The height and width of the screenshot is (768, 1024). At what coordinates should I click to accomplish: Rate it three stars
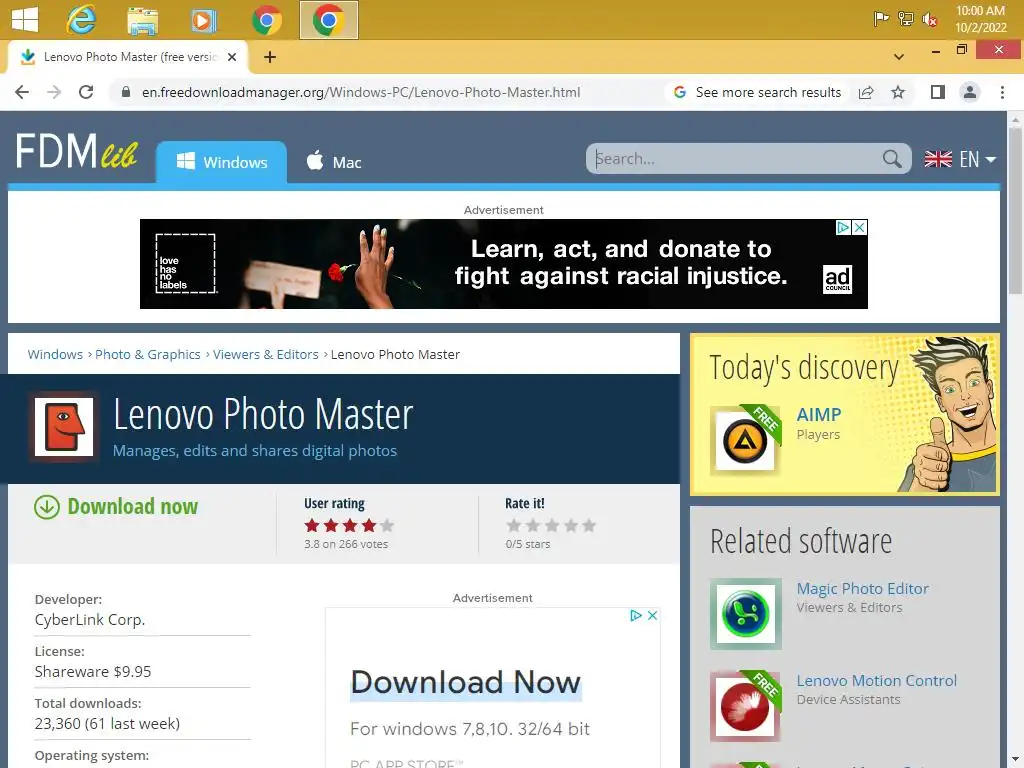coord(552,526)
